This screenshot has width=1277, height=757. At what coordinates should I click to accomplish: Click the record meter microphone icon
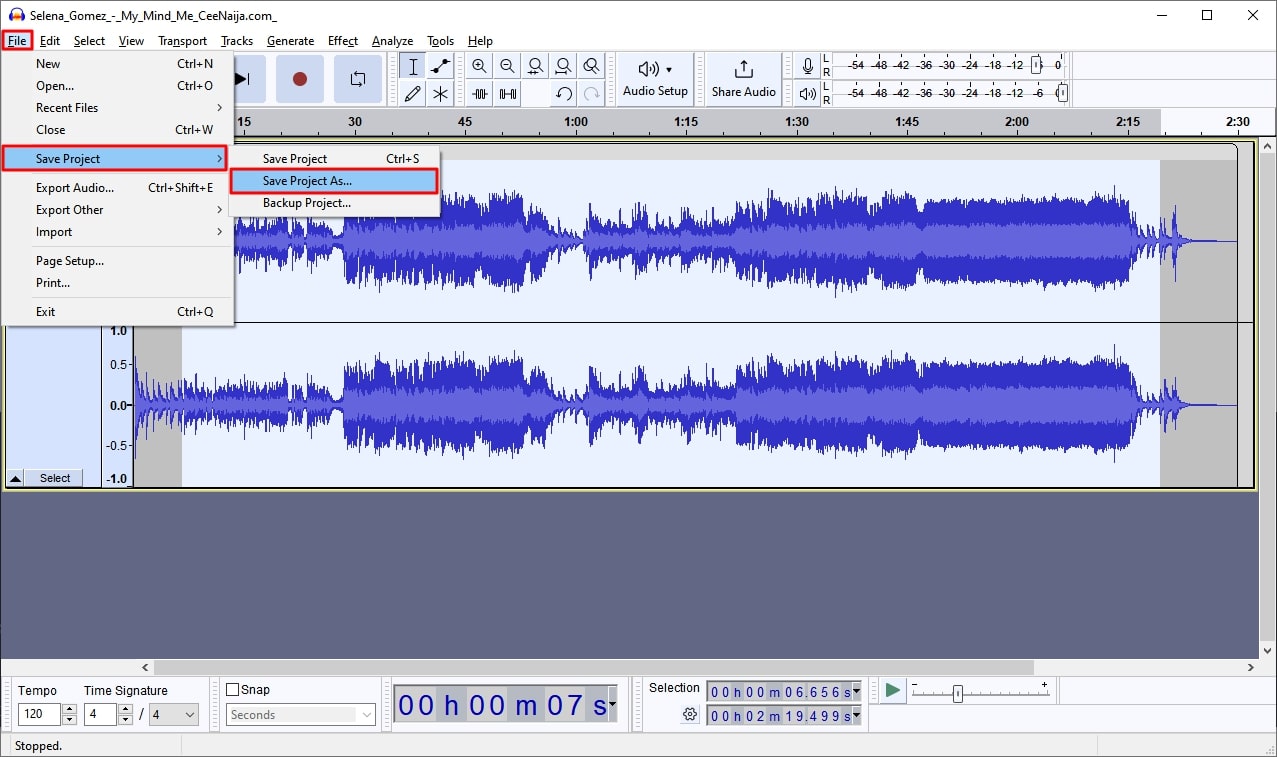click(808, 66)
